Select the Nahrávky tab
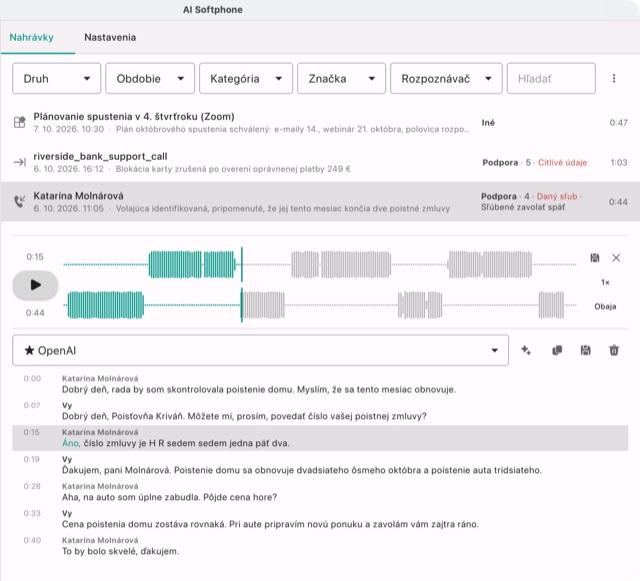Image resolution: width=640 pixels, height=581 pixels. coord(31,37)
